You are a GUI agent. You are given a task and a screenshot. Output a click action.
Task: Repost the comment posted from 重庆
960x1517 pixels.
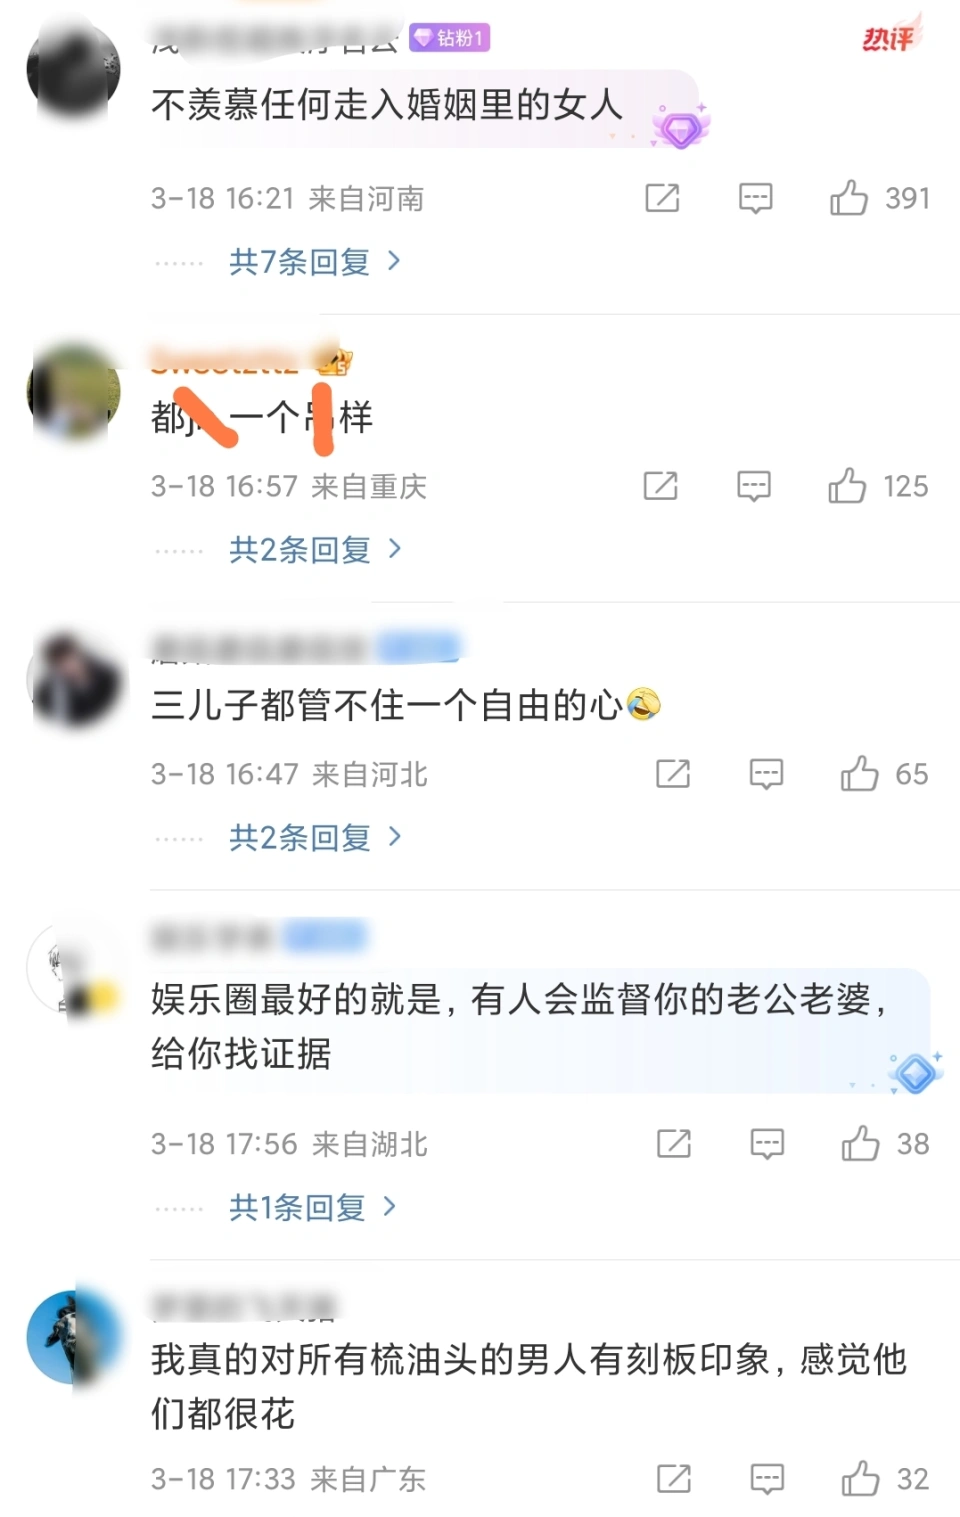point(660,486)
